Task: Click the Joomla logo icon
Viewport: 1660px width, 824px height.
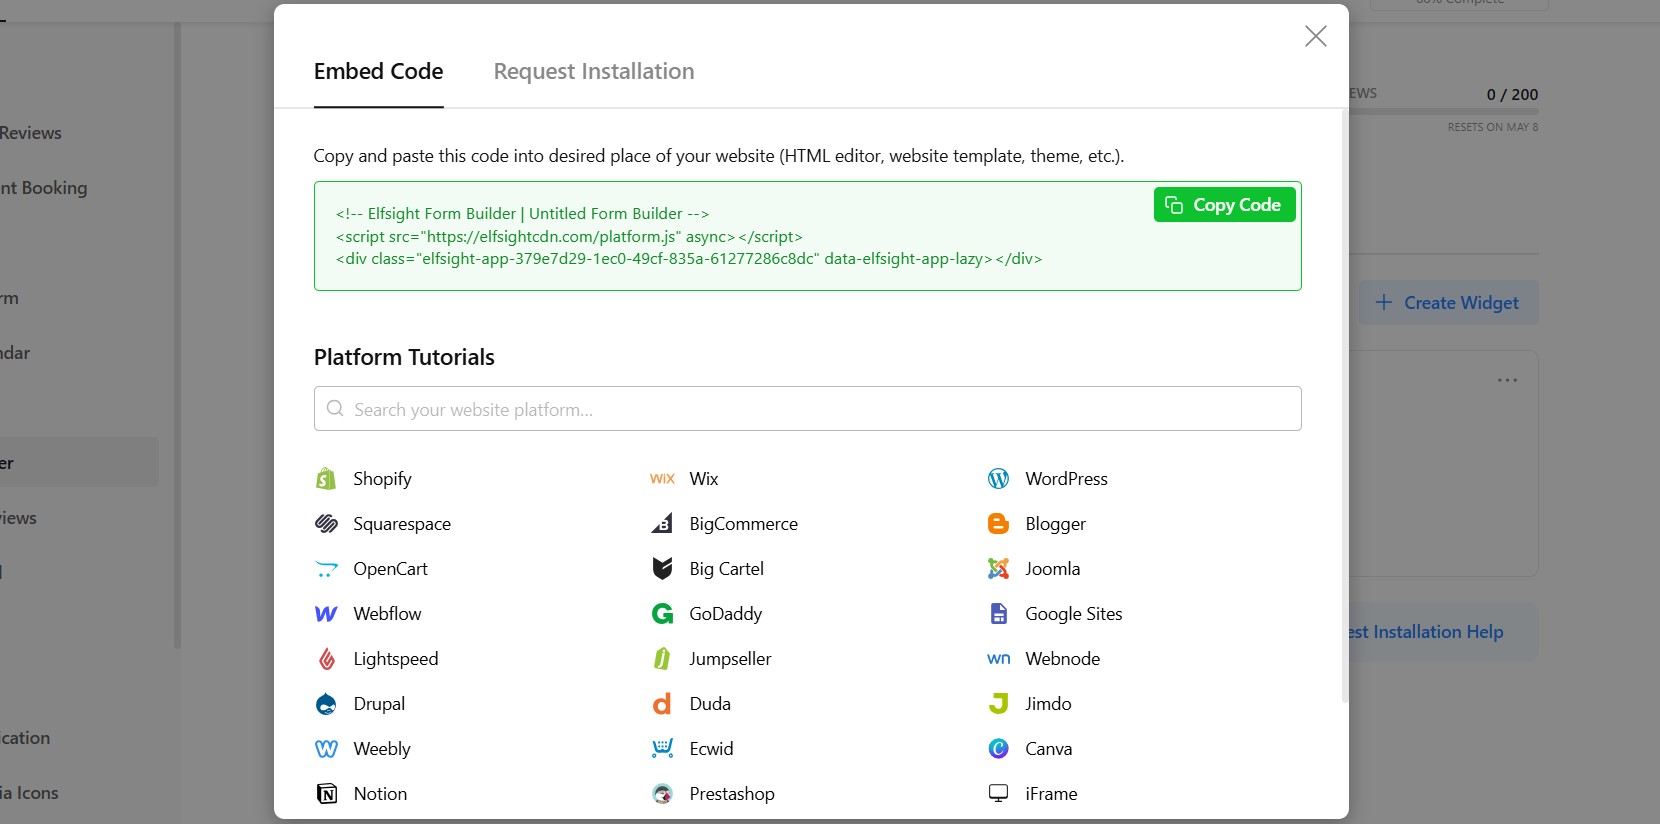Action: (x=998, y=569)
